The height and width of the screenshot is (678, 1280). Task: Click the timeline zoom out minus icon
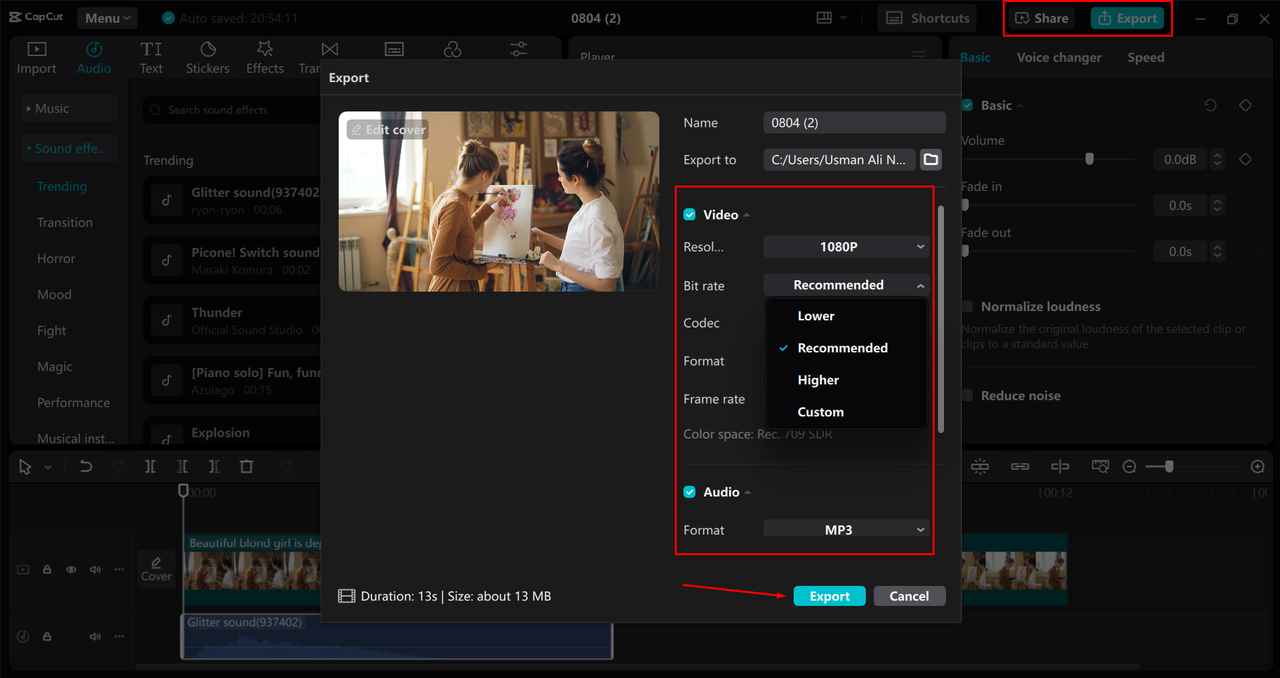point(1129,467)
